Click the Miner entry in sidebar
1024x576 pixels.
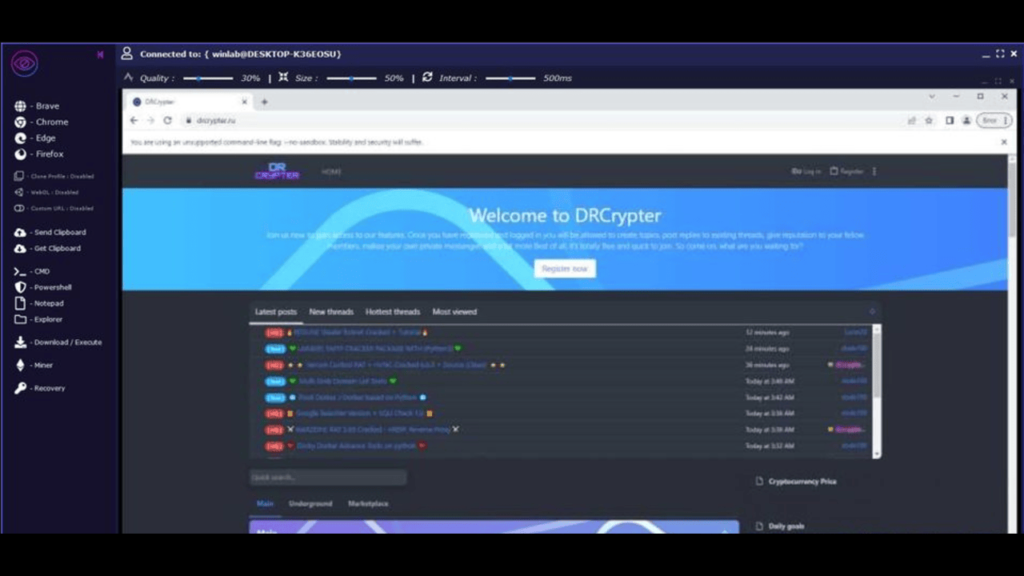pyautogui.click(x=34, y=365)
